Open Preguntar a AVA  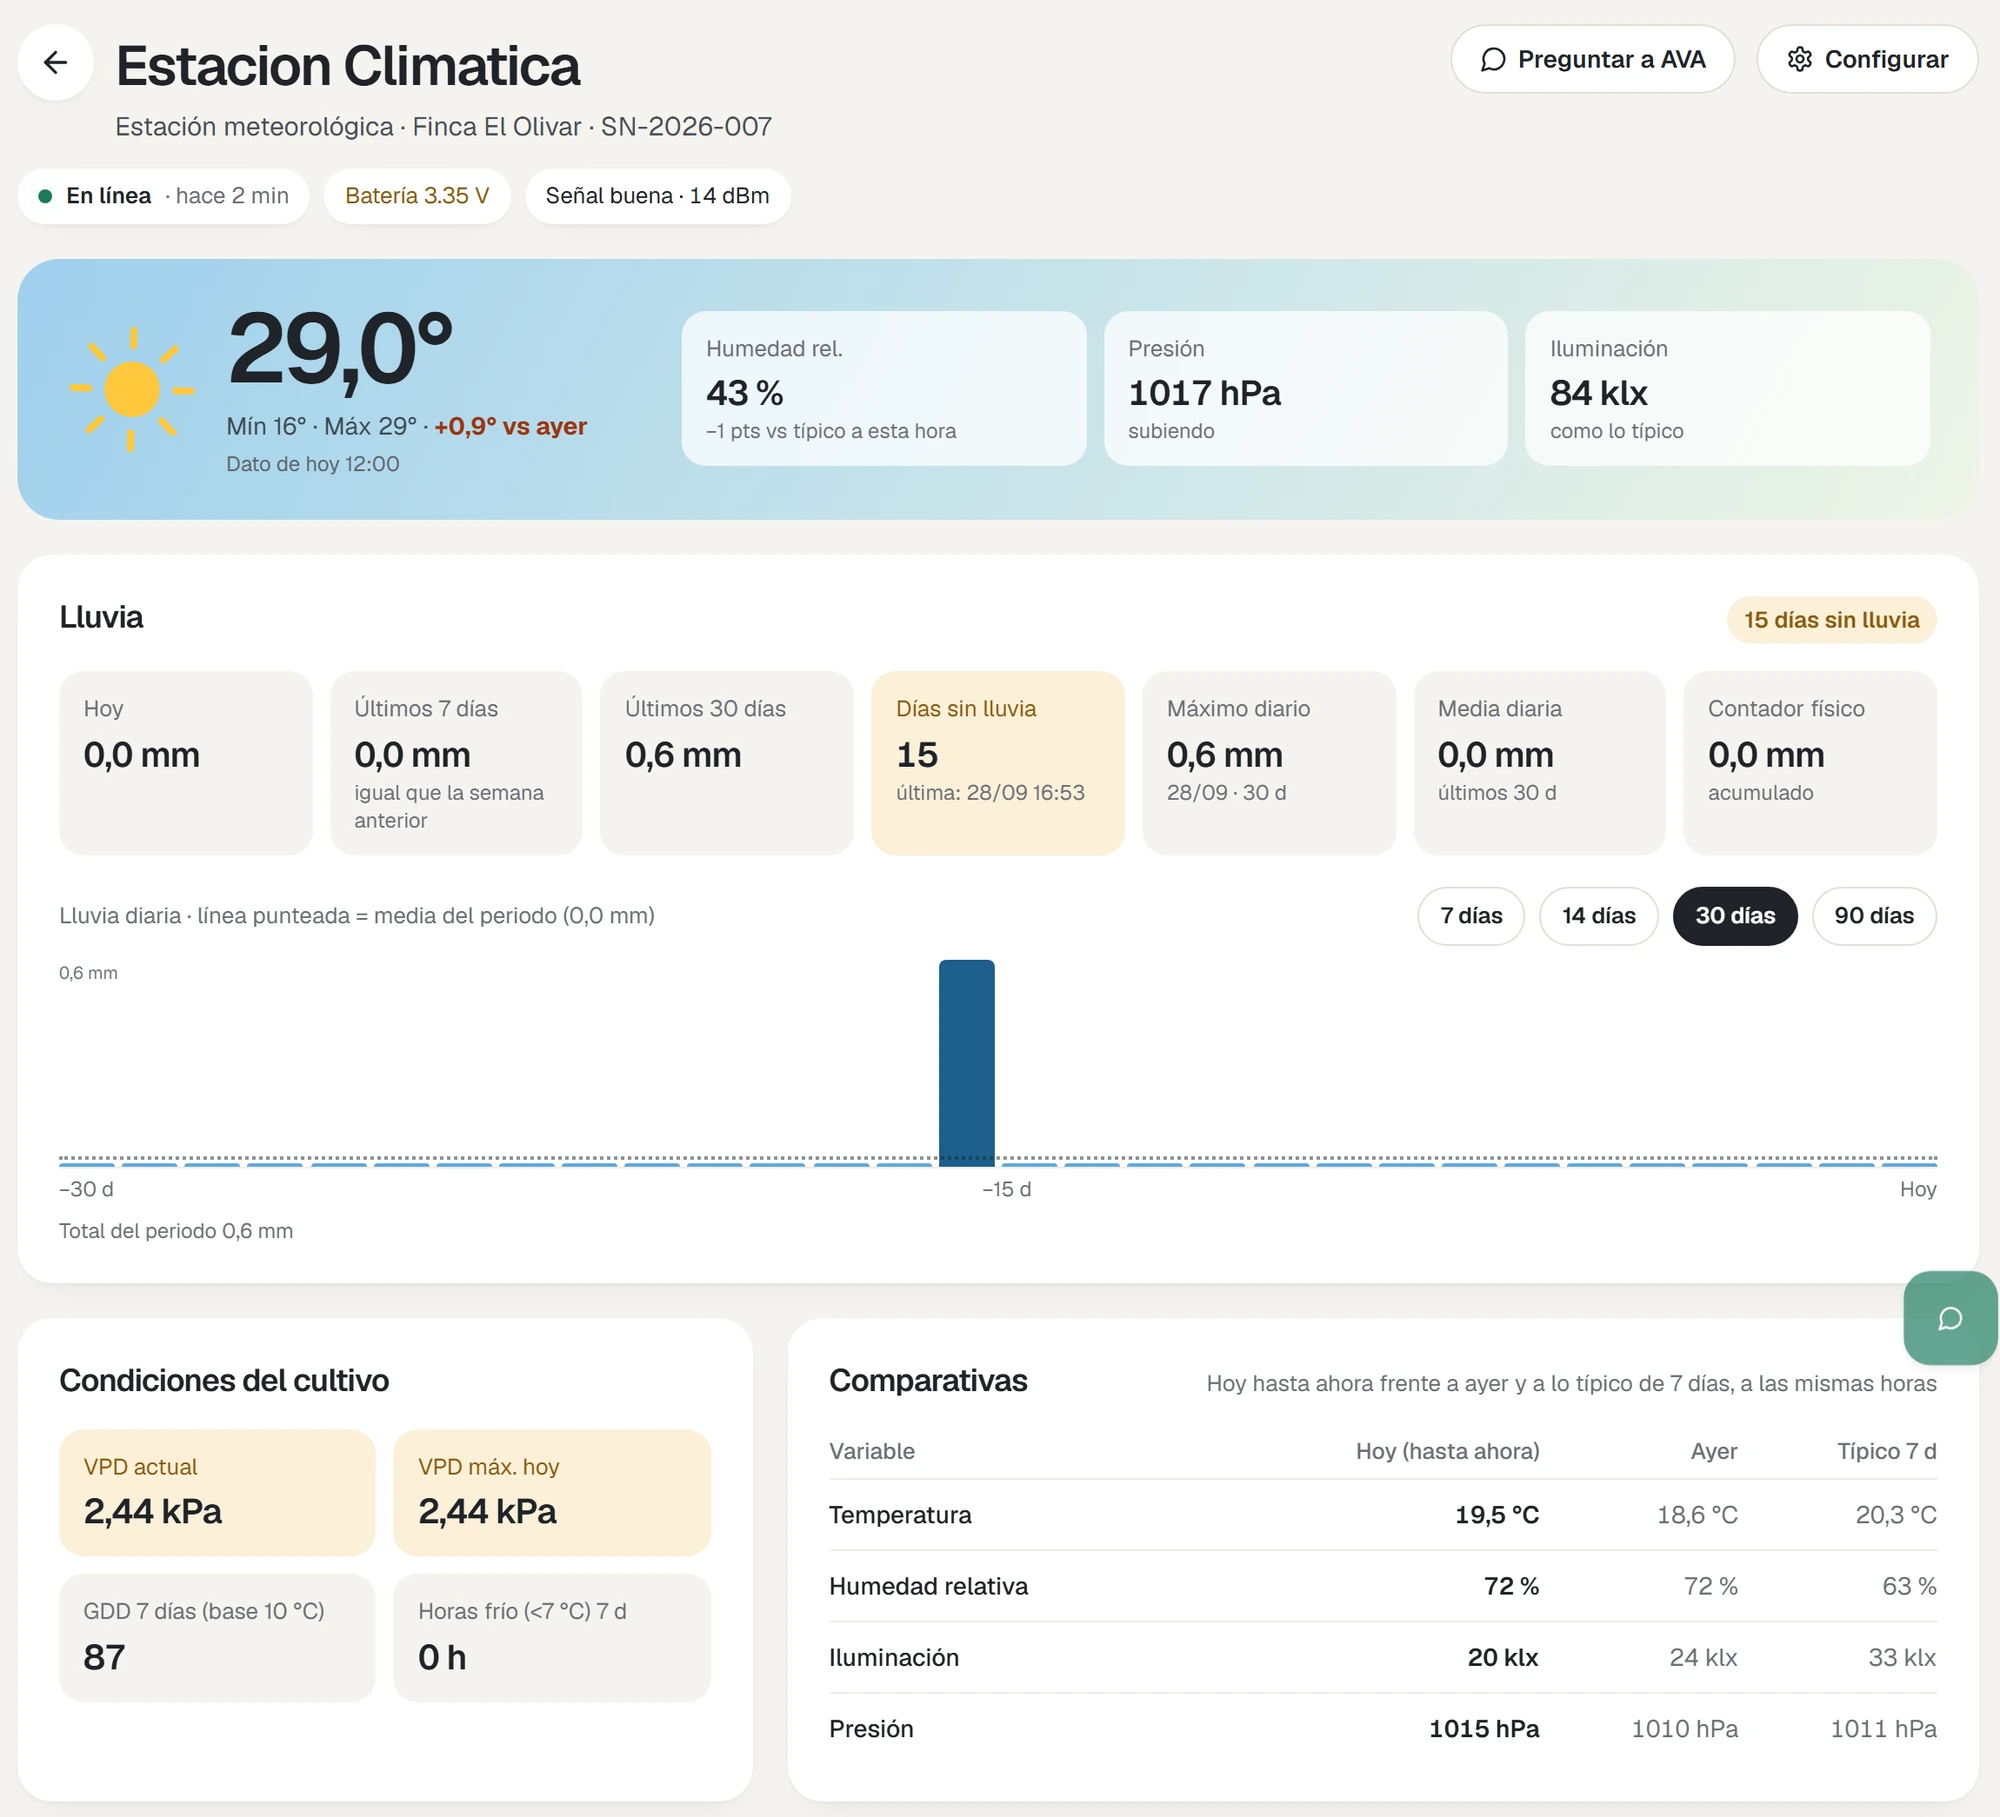pyautogui.click(x=1592, y=60)
